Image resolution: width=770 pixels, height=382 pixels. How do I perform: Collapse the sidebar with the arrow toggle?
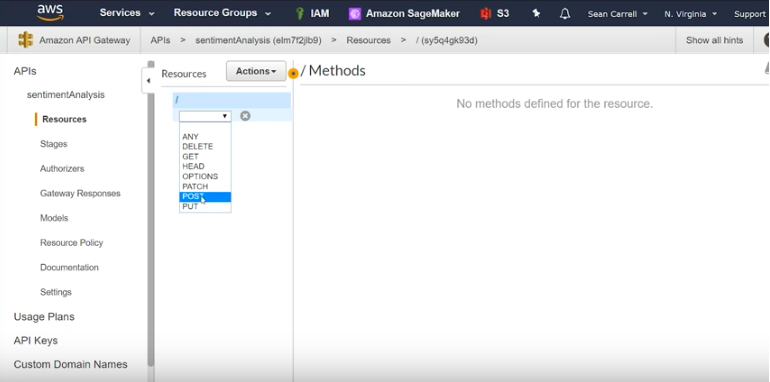148,81
